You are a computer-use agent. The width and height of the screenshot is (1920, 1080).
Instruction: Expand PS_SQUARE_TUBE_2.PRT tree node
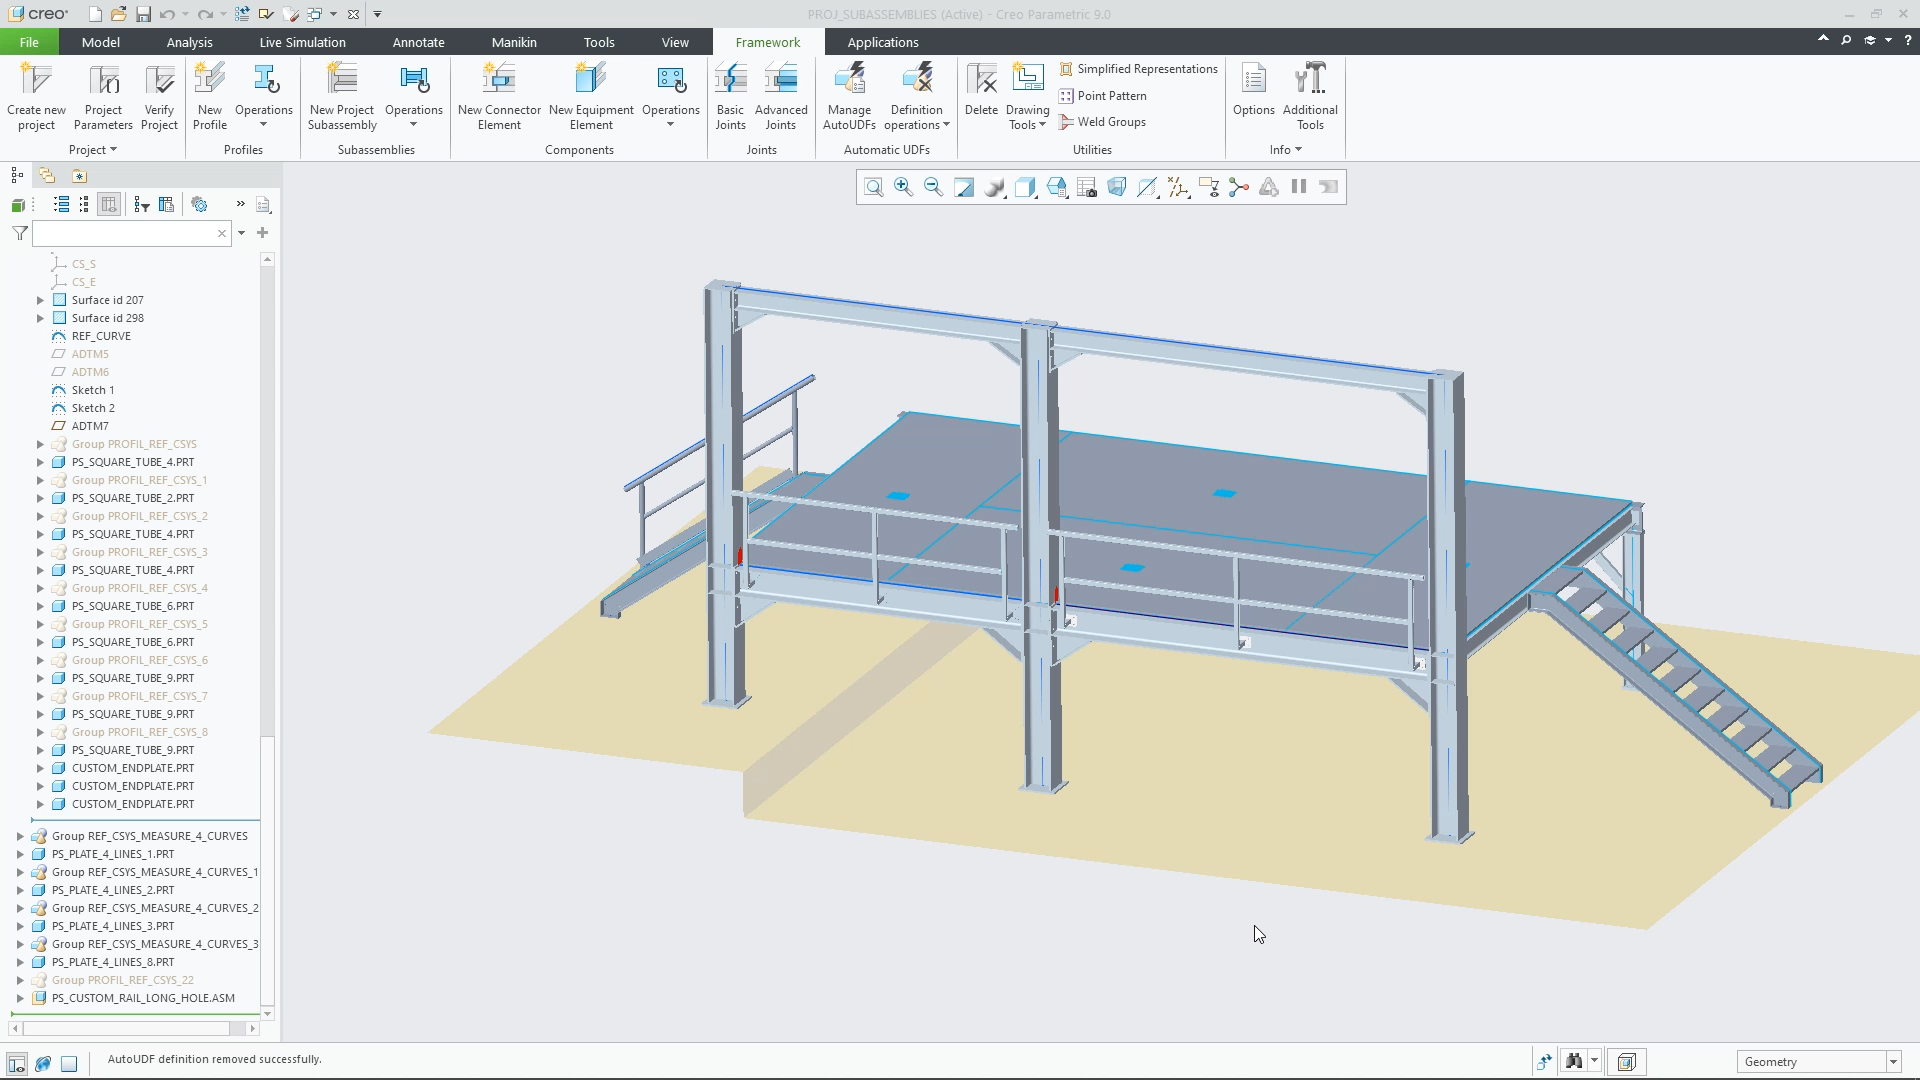pos(40,498)
